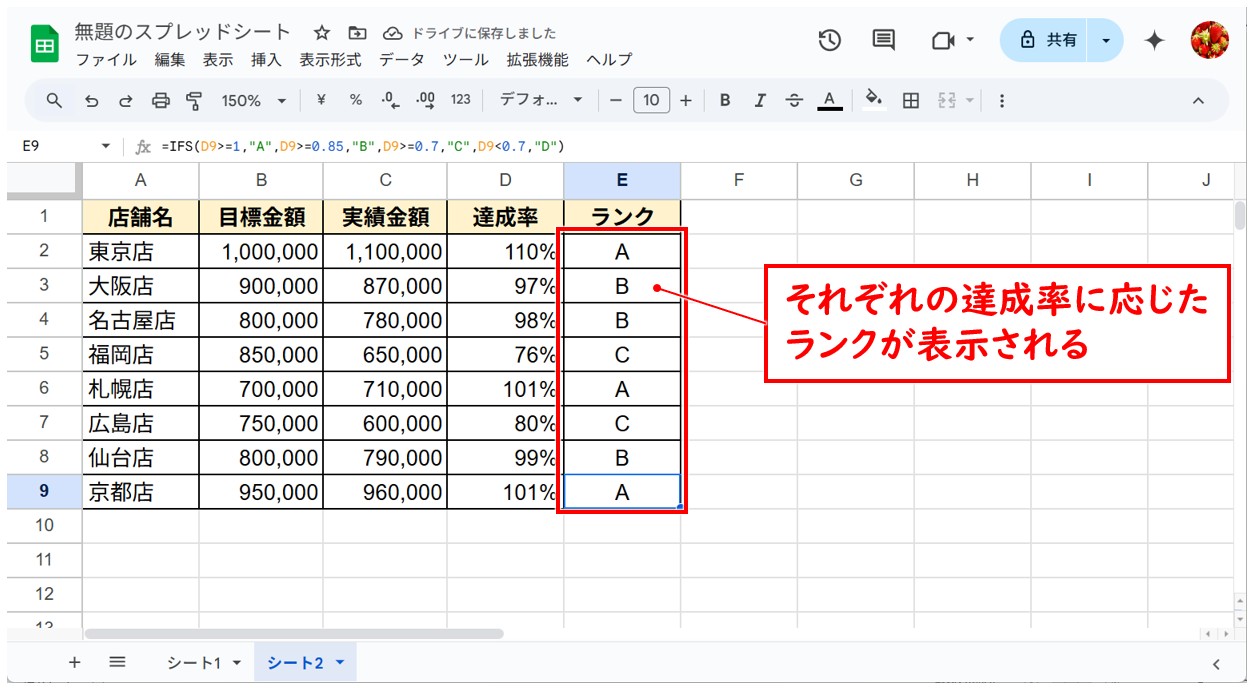The height and width of the screenshot is (689, 1254).
Task: Star the spreadsheet with the star icon
Action: 322,33
